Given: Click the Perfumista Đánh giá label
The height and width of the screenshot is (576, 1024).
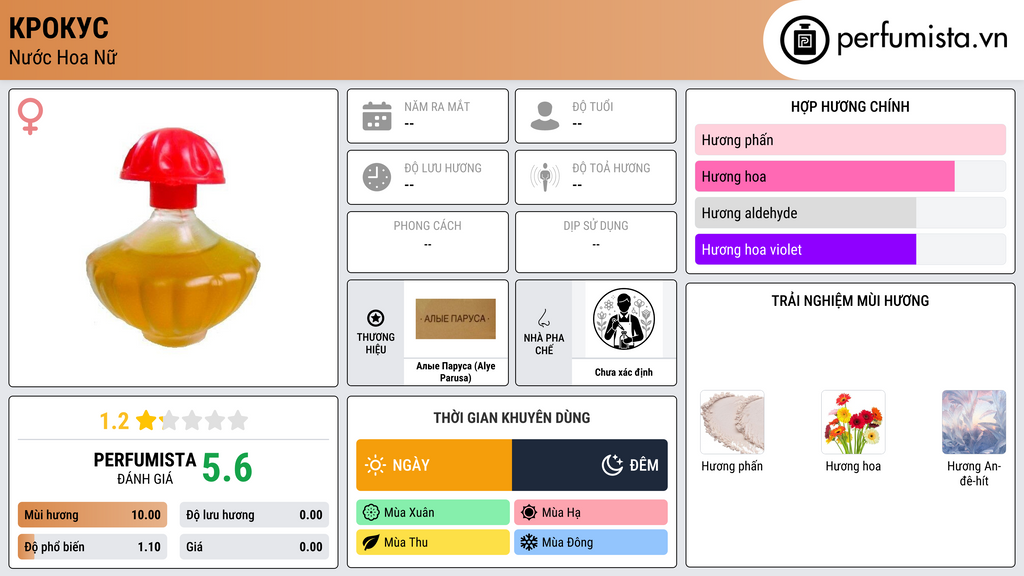Looking at the screenshot, I should pyautogui.click(x=145, y=468).
